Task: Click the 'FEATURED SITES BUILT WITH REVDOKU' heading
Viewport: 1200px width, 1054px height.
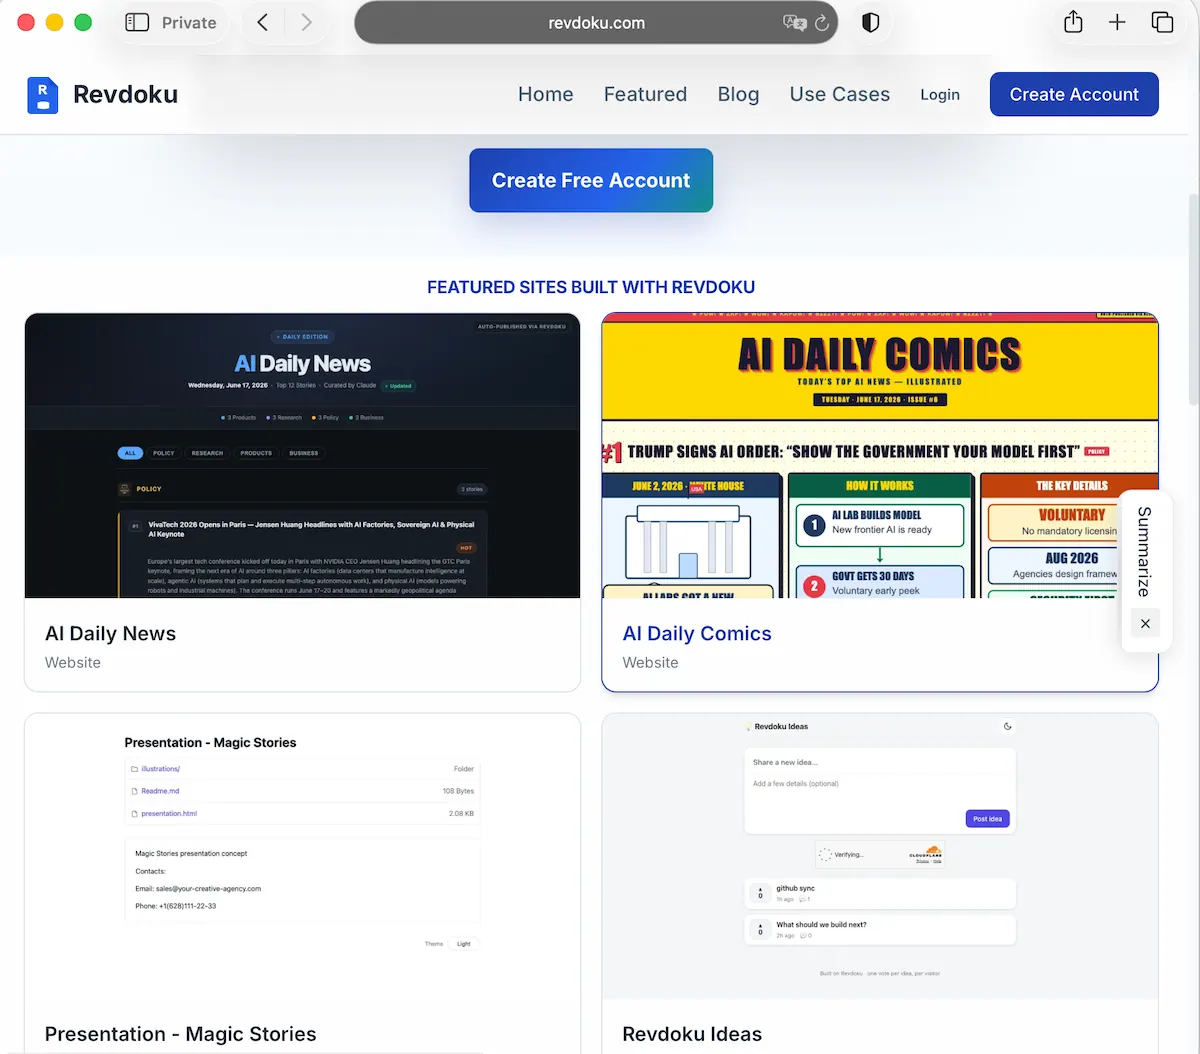Action: [x=591, y=287]
